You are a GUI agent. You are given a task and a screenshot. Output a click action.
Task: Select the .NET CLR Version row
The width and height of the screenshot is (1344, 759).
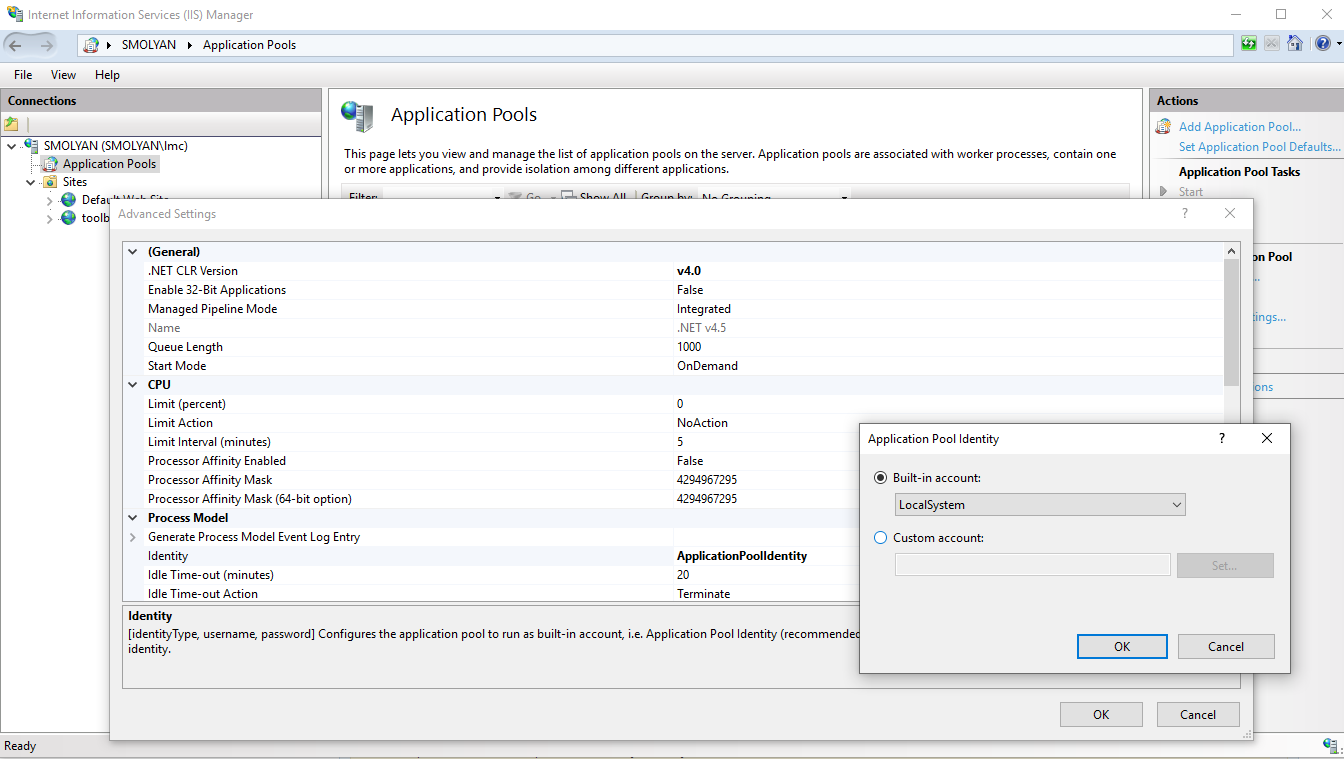click(673, 271)
